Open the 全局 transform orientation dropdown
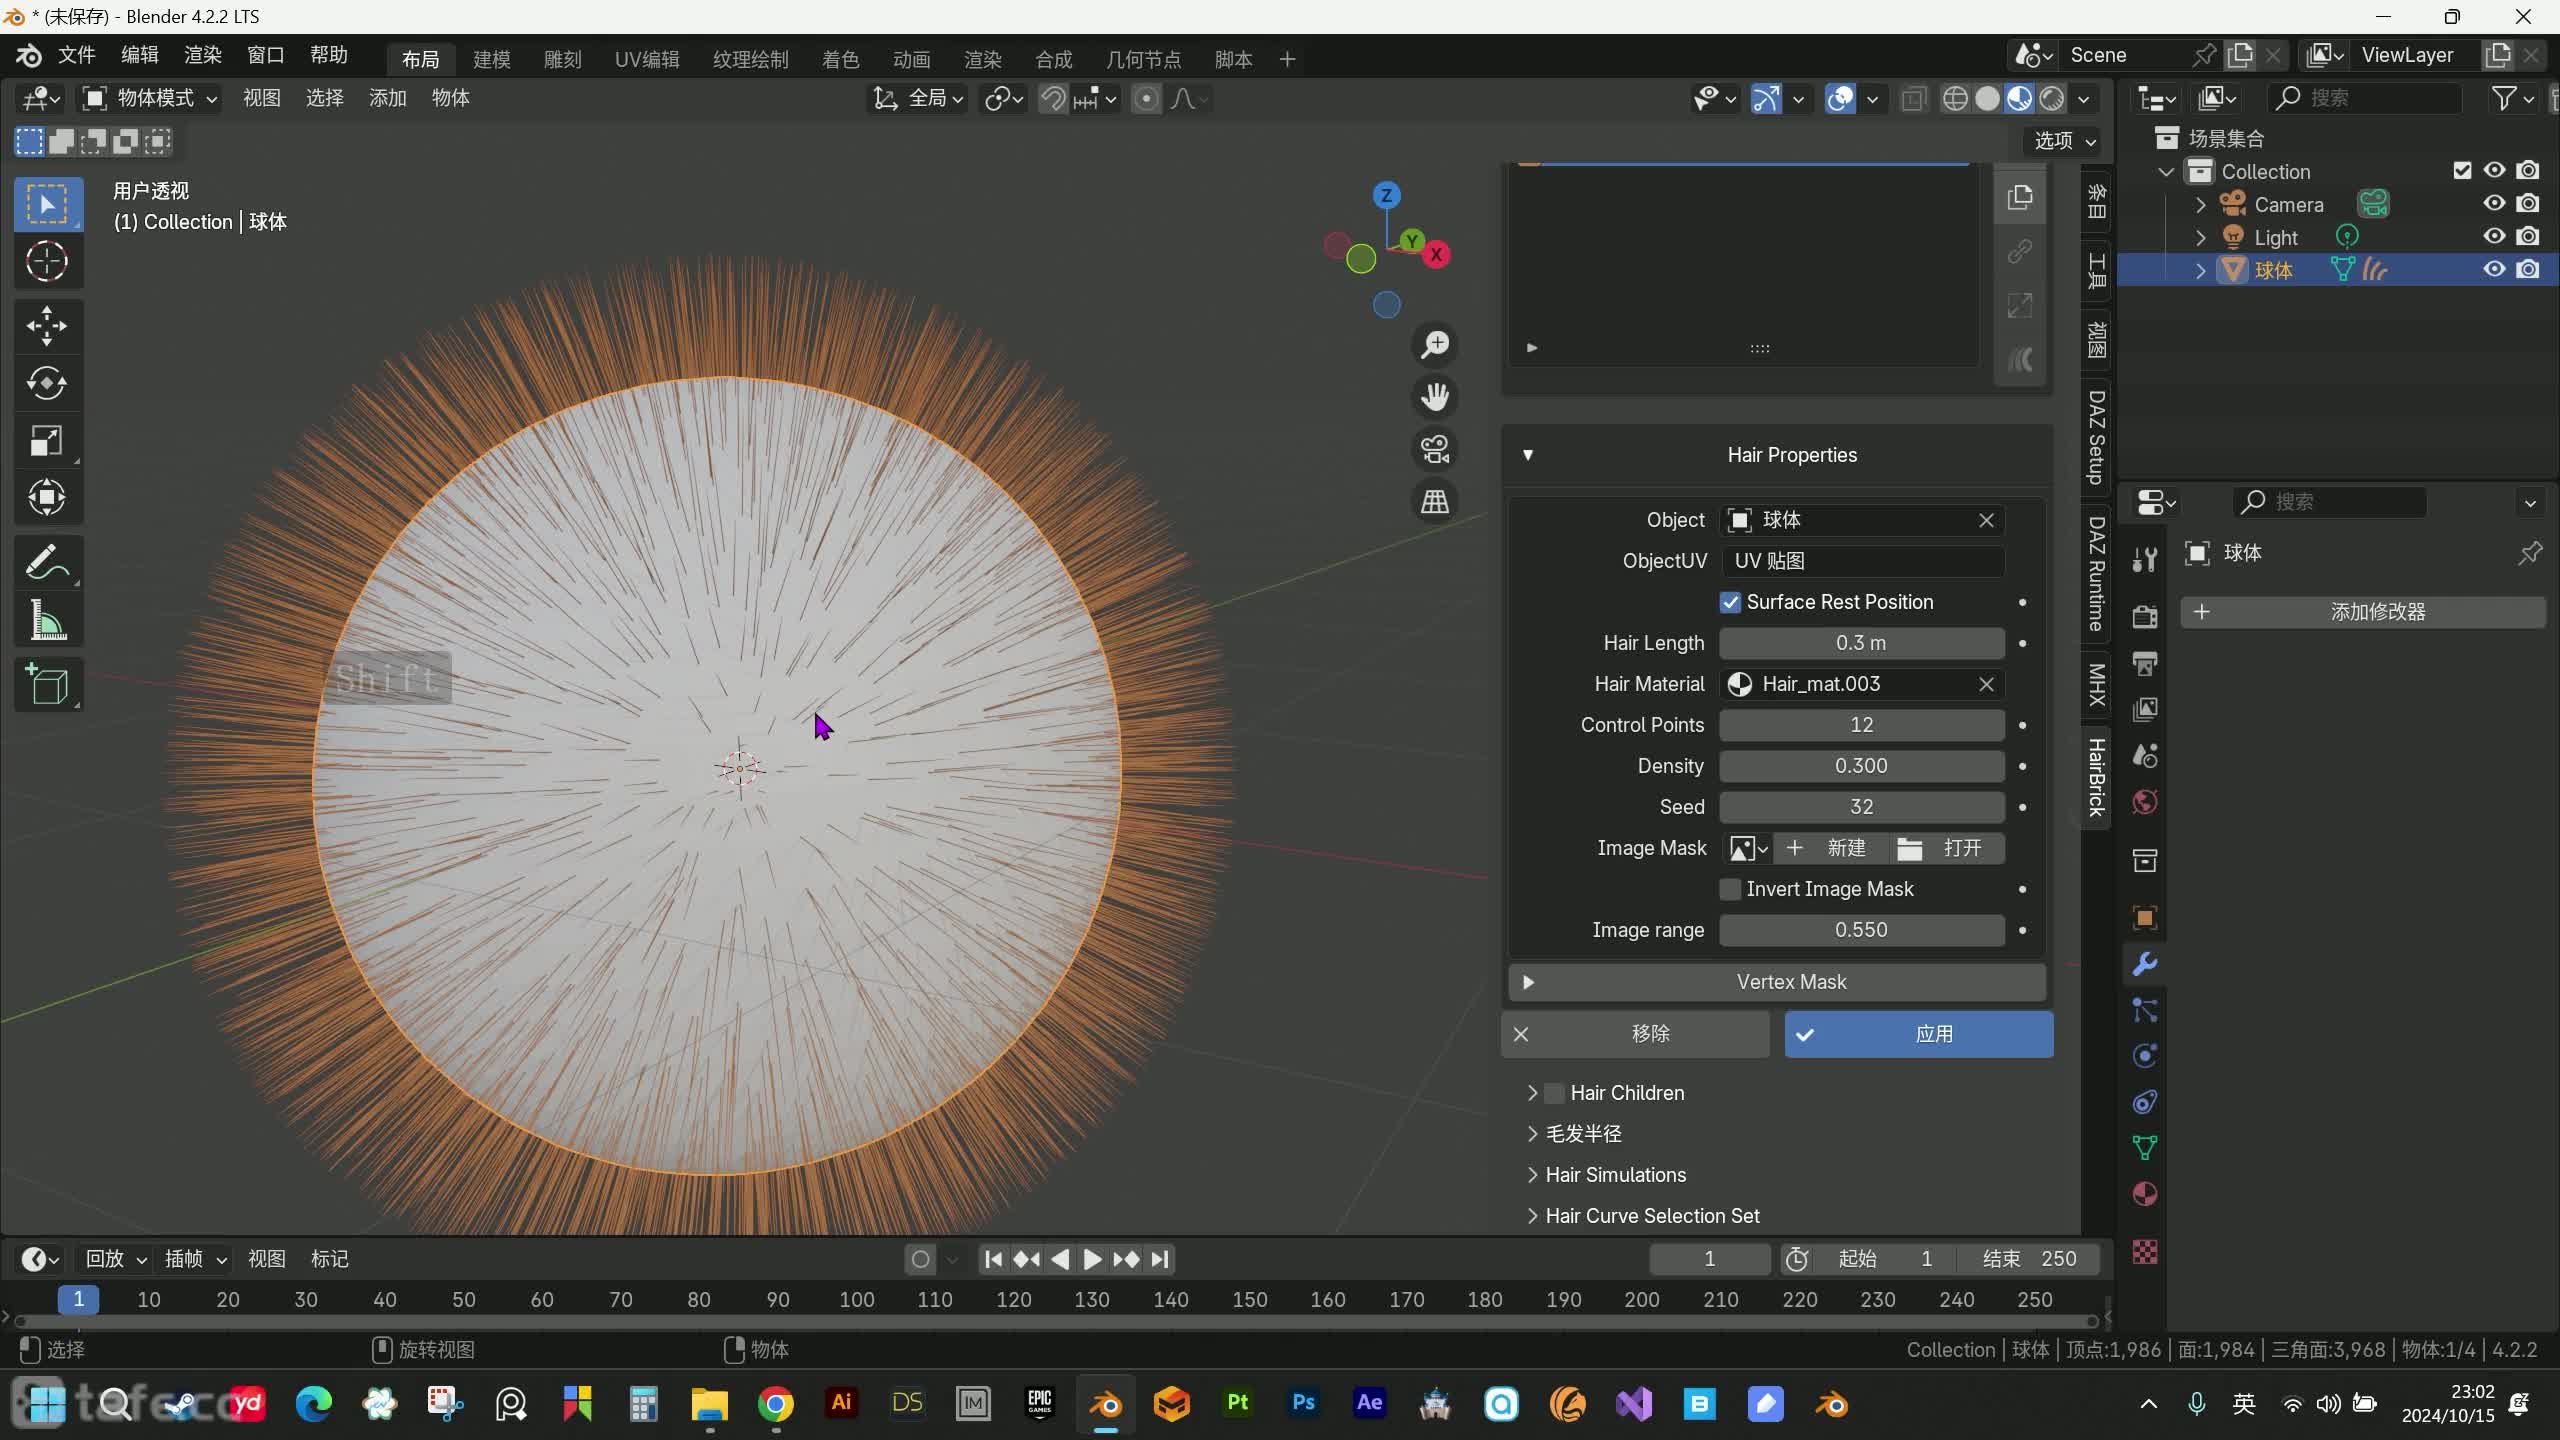The width and height of the screenshot is (2560, 1440). pos(918,98)
